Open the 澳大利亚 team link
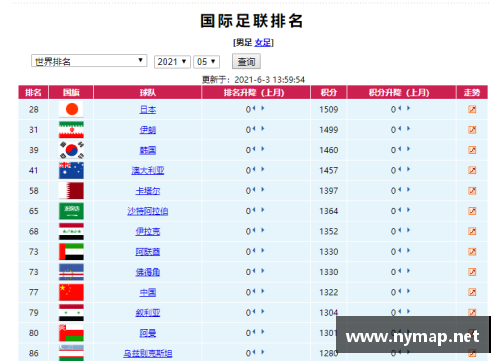Screen dimensions: 500x362 coord(148,171)
